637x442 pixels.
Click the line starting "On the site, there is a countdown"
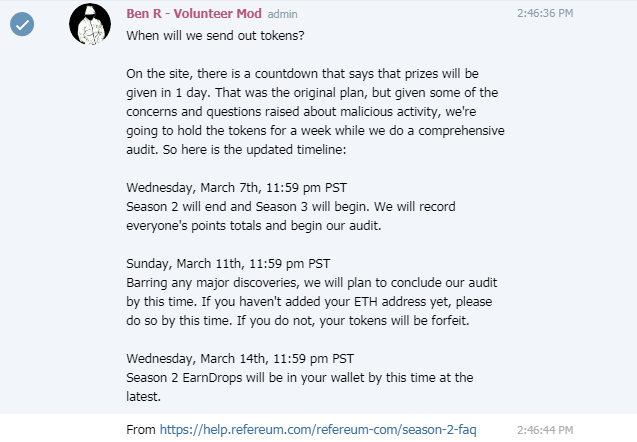[x=315, y=73]
